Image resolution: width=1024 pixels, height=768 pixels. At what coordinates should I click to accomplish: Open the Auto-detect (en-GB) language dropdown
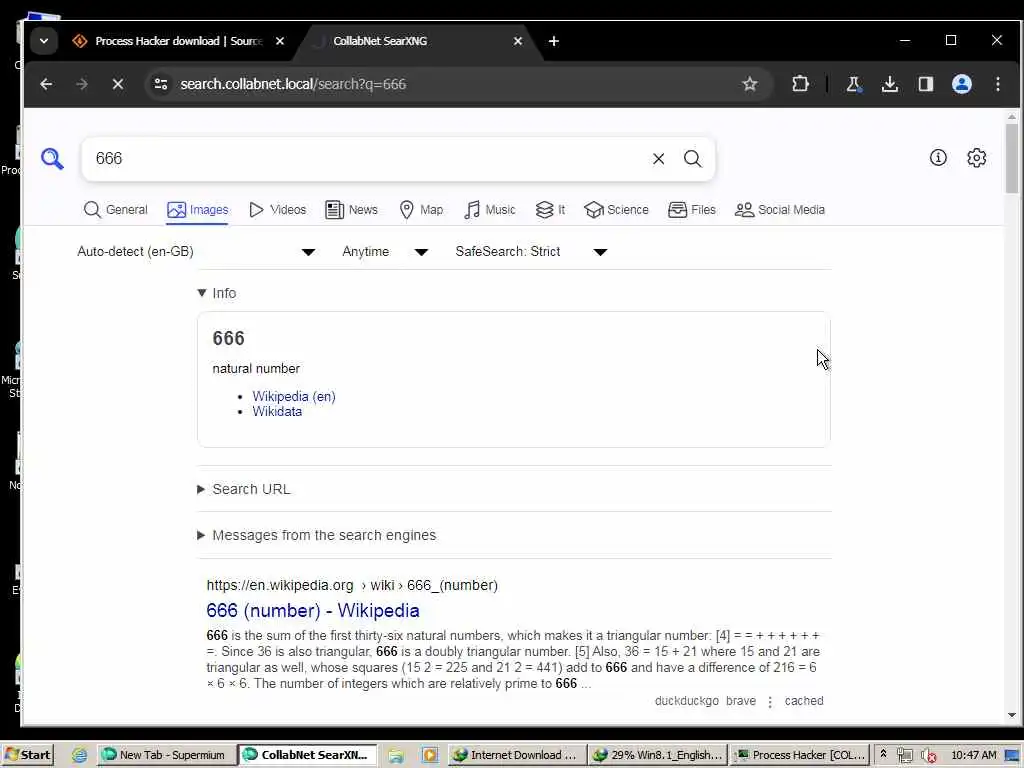[x=196, y=252]
